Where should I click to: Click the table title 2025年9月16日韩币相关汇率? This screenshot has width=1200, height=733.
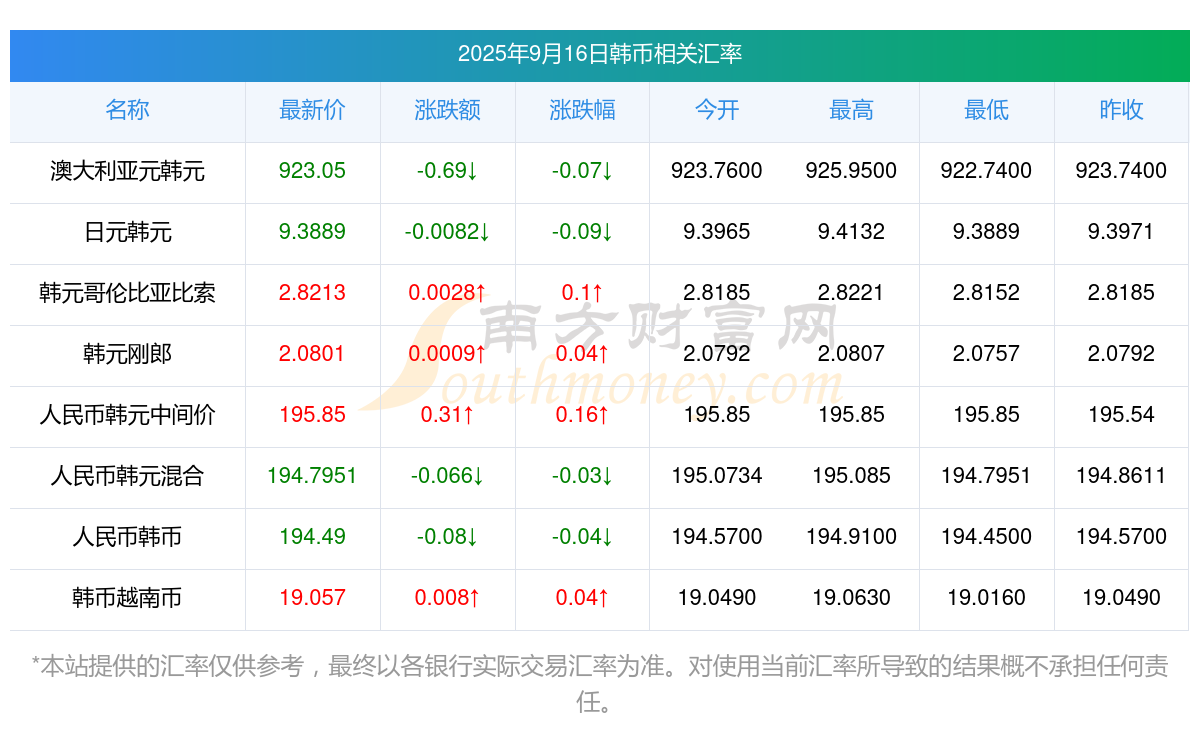click(600, 54)
